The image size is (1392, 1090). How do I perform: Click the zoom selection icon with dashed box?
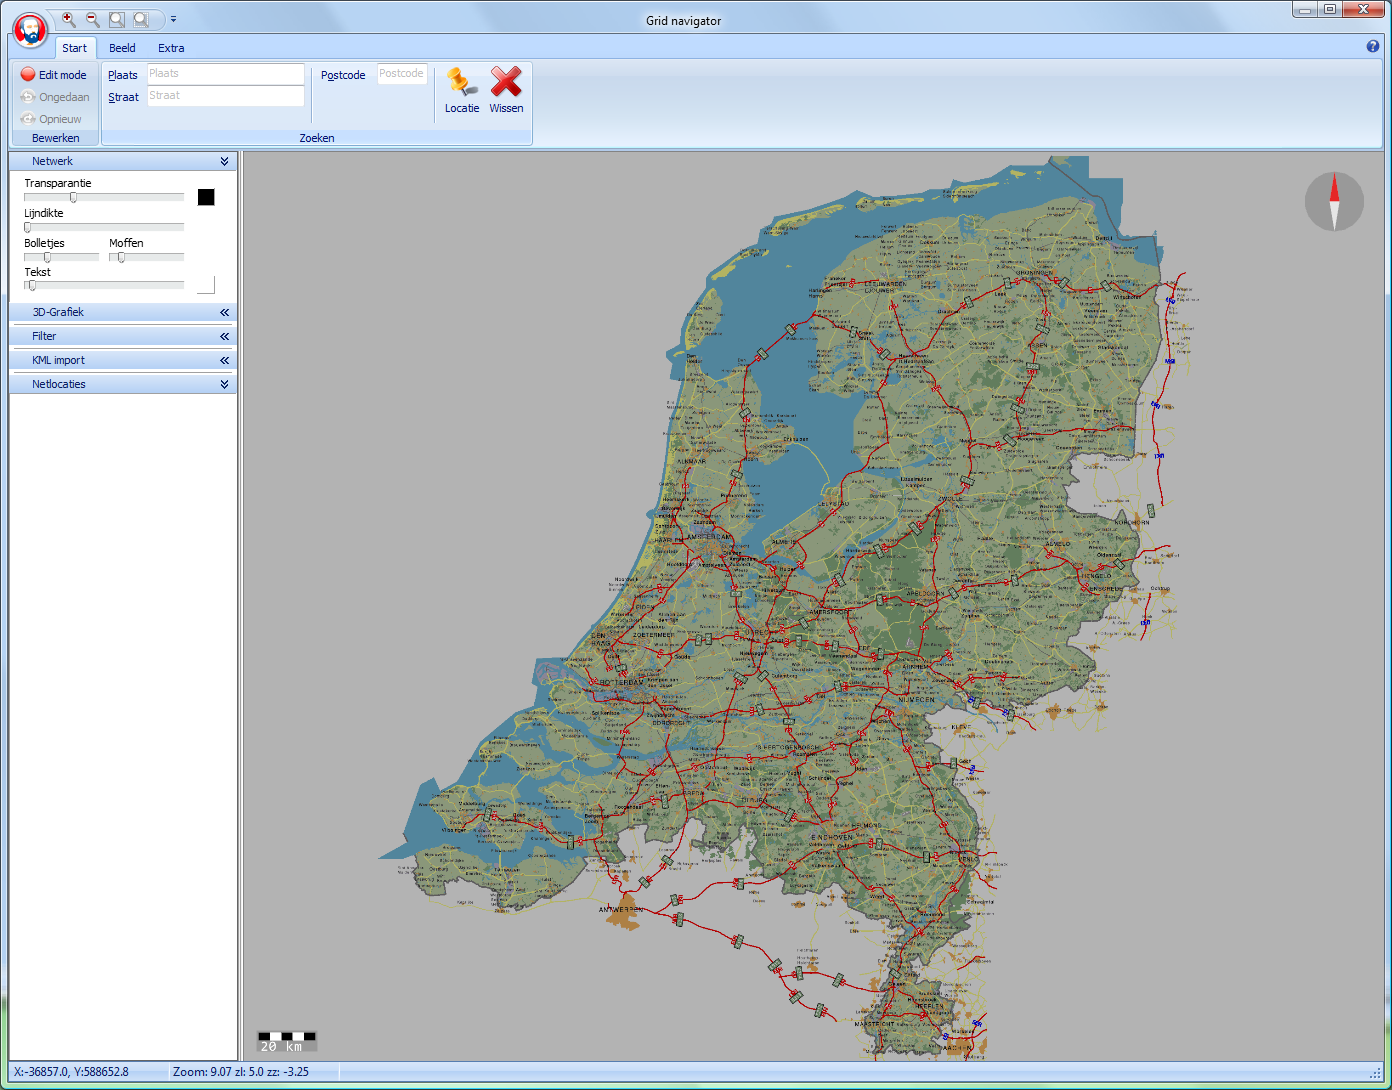[x=141, y=19]
